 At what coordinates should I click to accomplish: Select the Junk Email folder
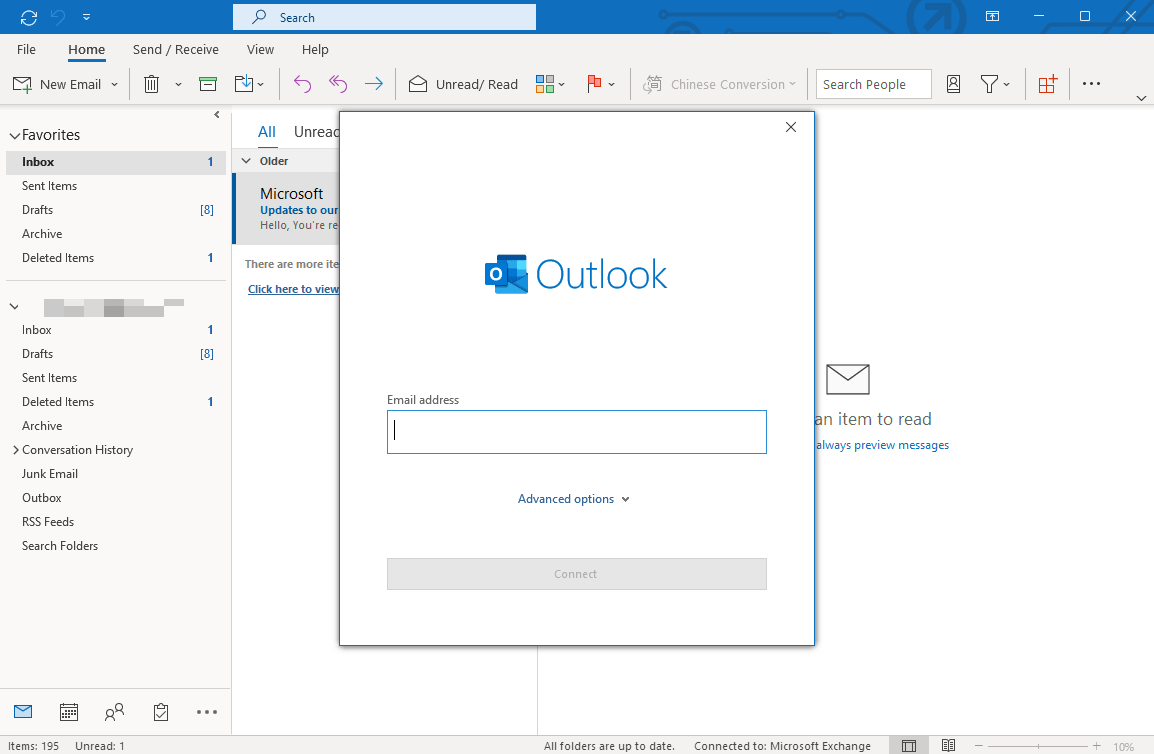pos(49,473)
